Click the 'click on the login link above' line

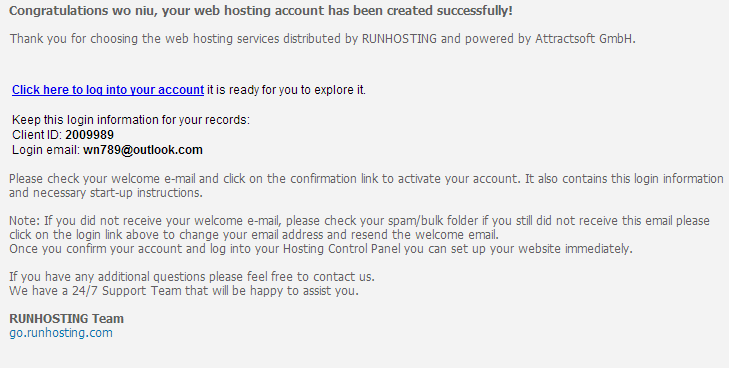pyautogui.click(x=254, y=235)
